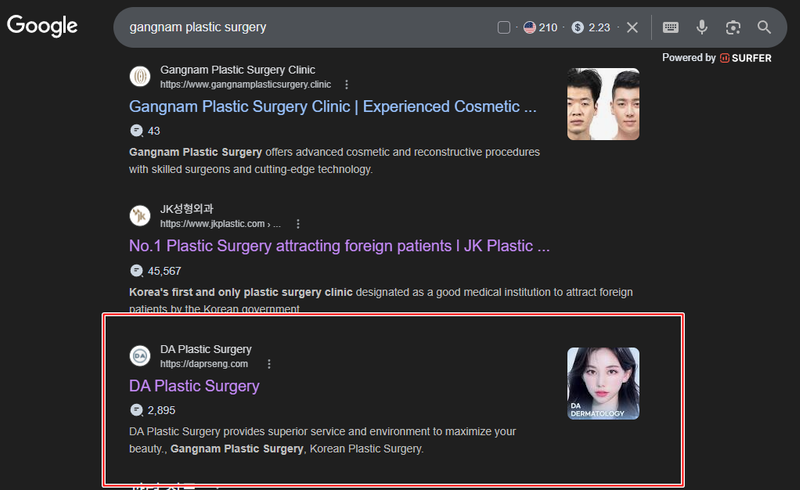The image size is (800, 490).
Task: Start voice search with microphone icon
Action: point(702,27)
